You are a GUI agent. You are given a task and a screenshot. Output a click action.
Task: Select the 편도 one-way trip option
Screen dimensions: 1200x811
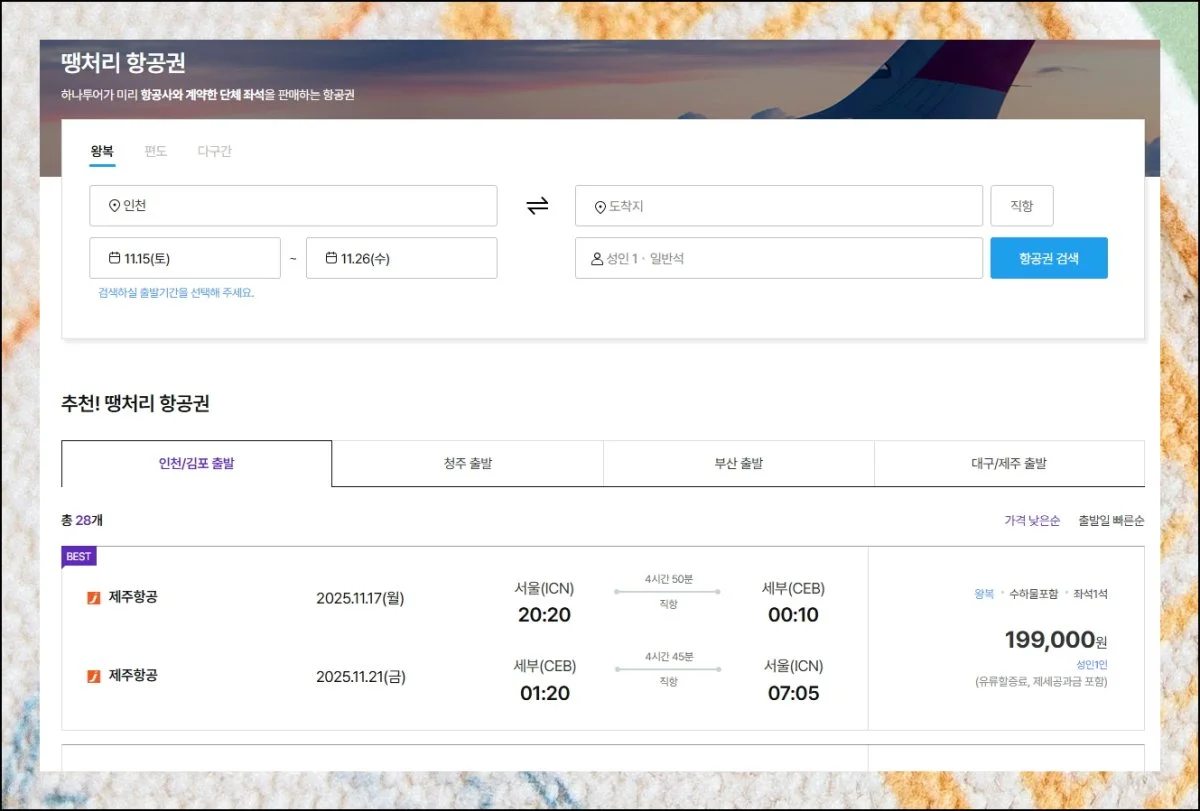pyautogui.click(x=155, y=152)
